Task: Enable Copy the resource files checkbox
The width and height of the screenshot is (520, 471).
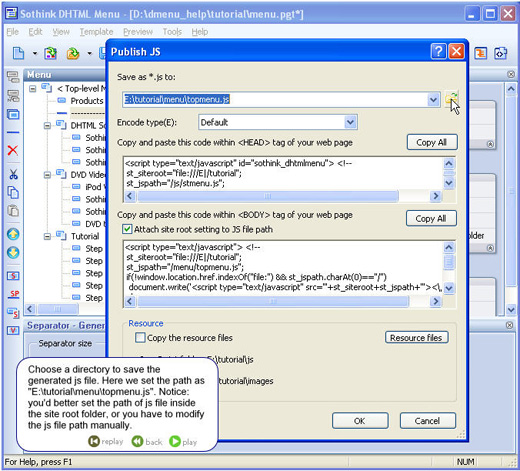Action: [140, 337]
